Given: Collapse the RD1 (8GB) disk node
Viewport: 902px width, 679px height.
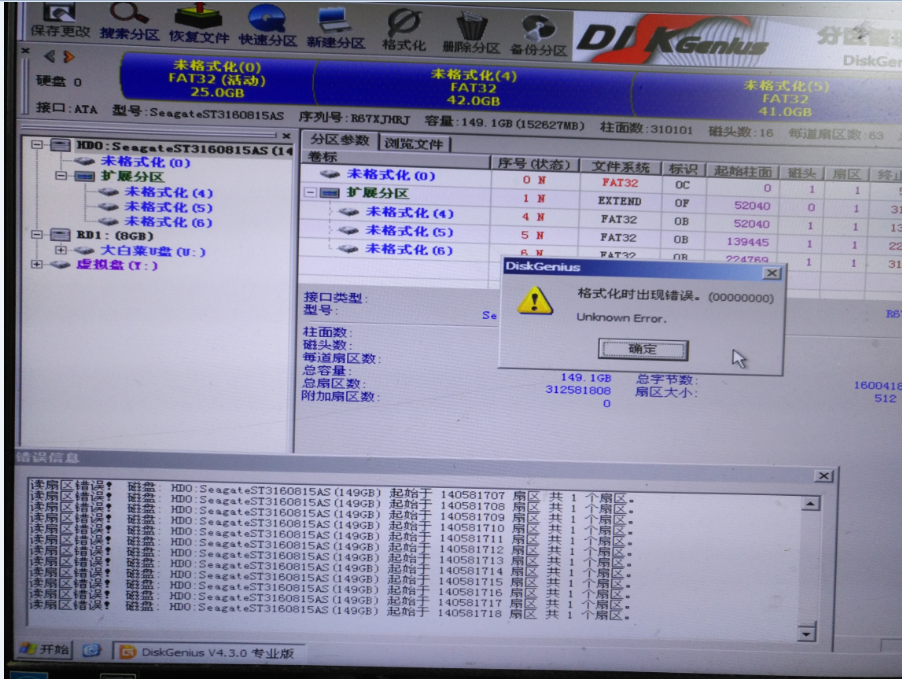Looking at the screenshot, I should [x=37, y=234].
